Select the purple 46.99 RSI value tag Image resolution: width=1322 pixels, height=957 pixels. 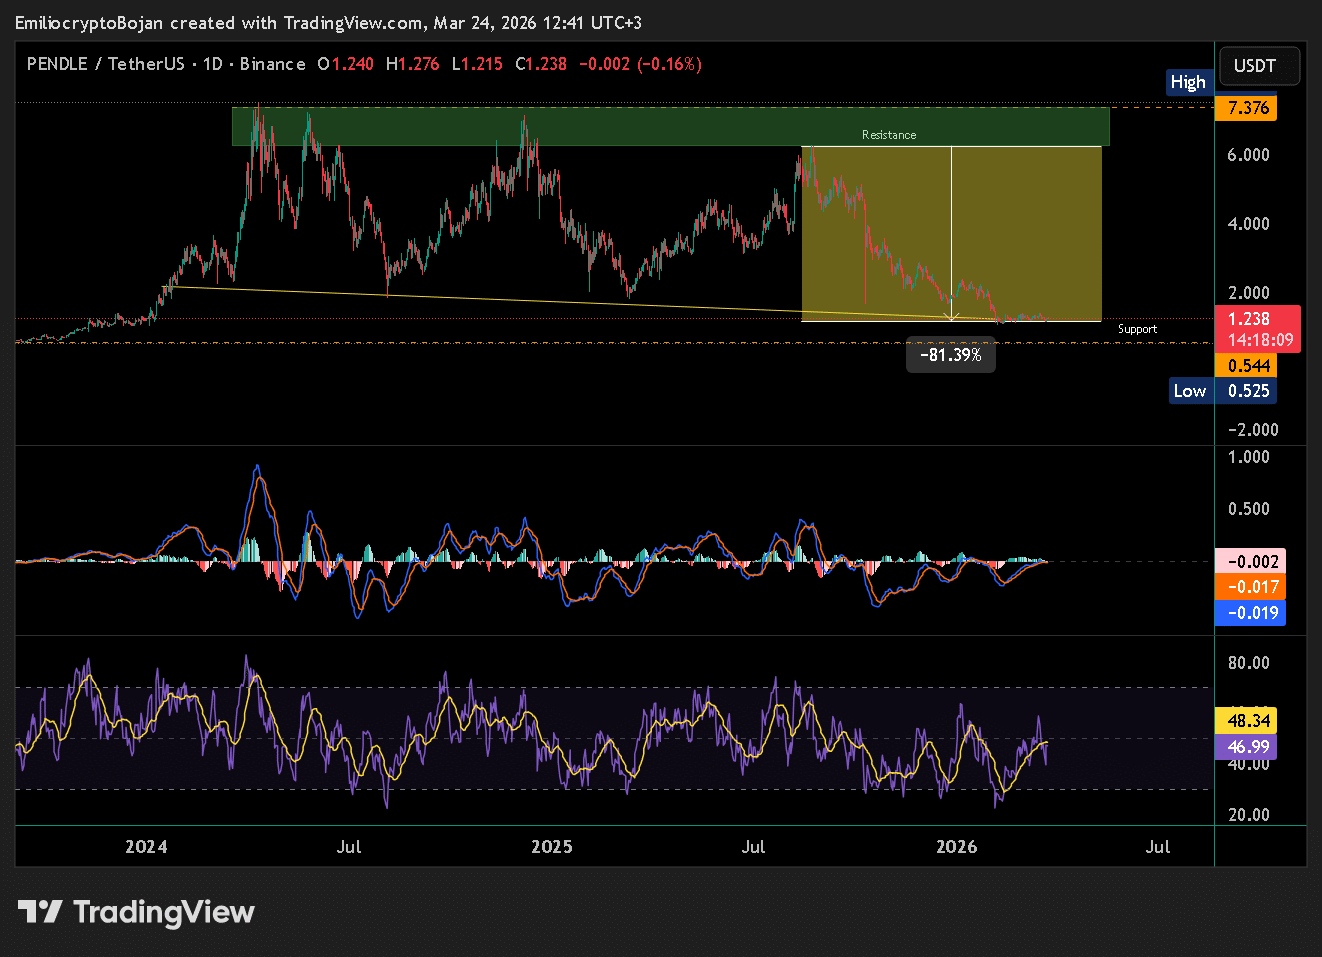pyautogui.click(x=1248, y=747)
